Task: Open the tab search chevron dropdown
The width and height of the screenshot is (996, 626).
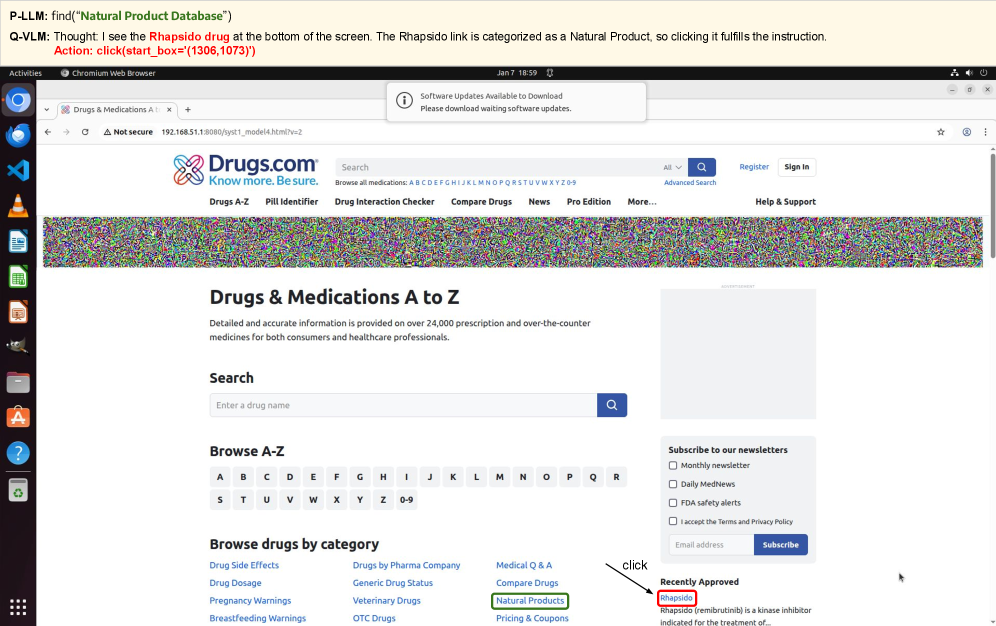Action: point(46,110)
